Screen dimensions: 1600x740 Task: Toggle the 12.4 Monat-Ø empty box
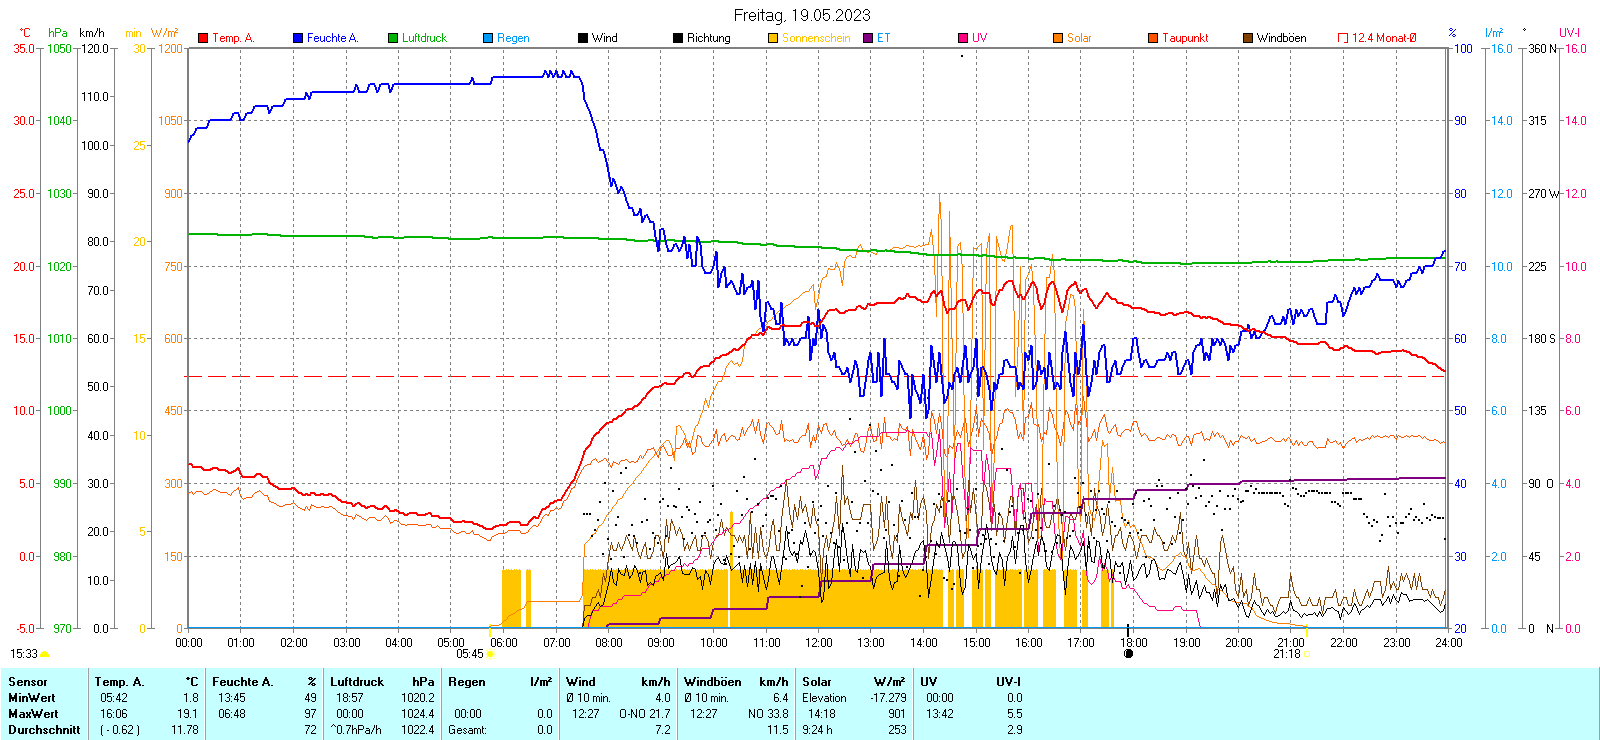pyautogui.click(x=1343, y=38)
